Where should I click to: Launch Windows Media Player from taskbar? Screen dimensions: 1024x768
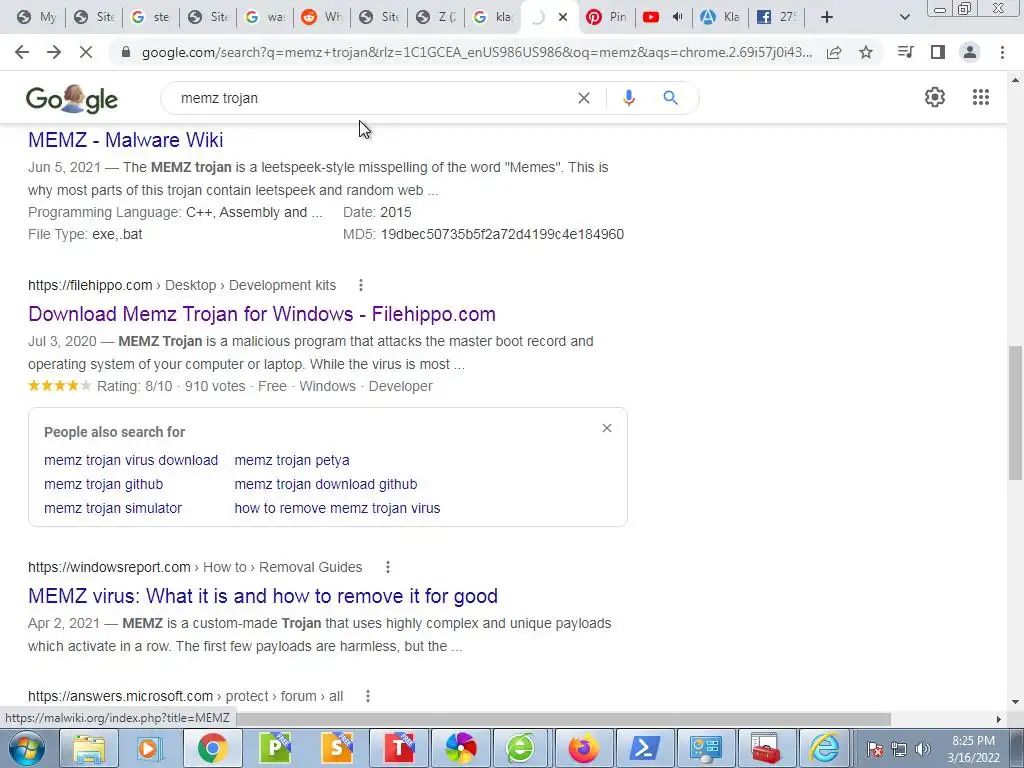(150, 748)
